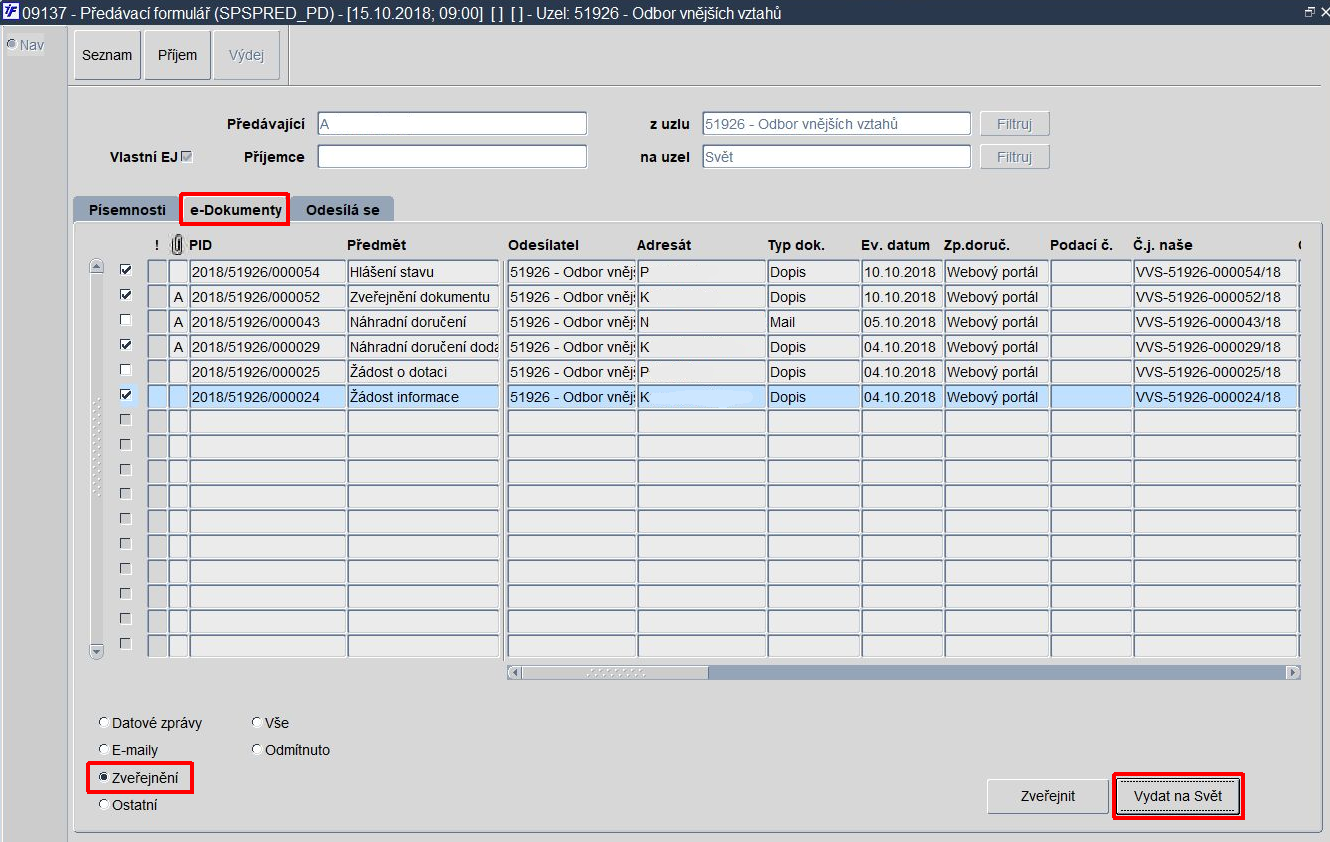Open the Odesílá se tab

pos(343,210)
